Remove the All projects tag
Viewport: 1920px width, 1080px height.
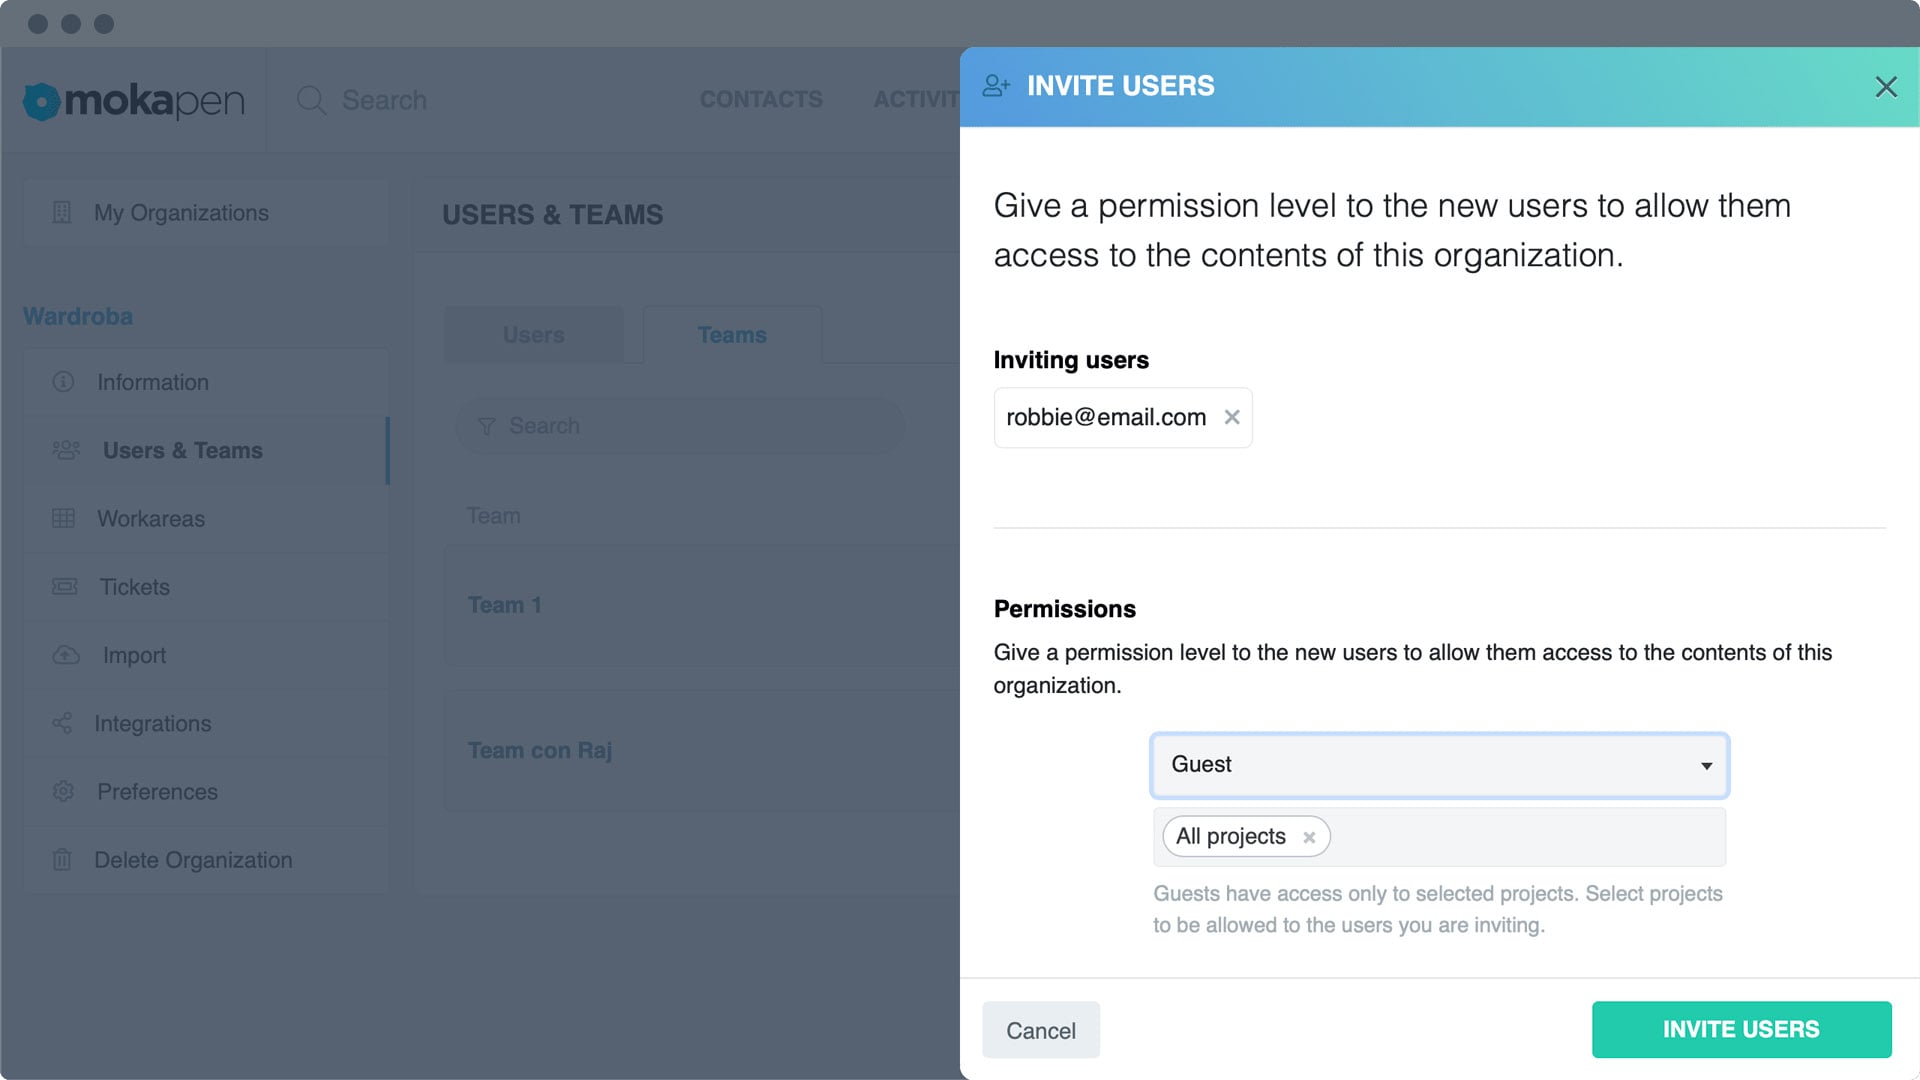1309,837
